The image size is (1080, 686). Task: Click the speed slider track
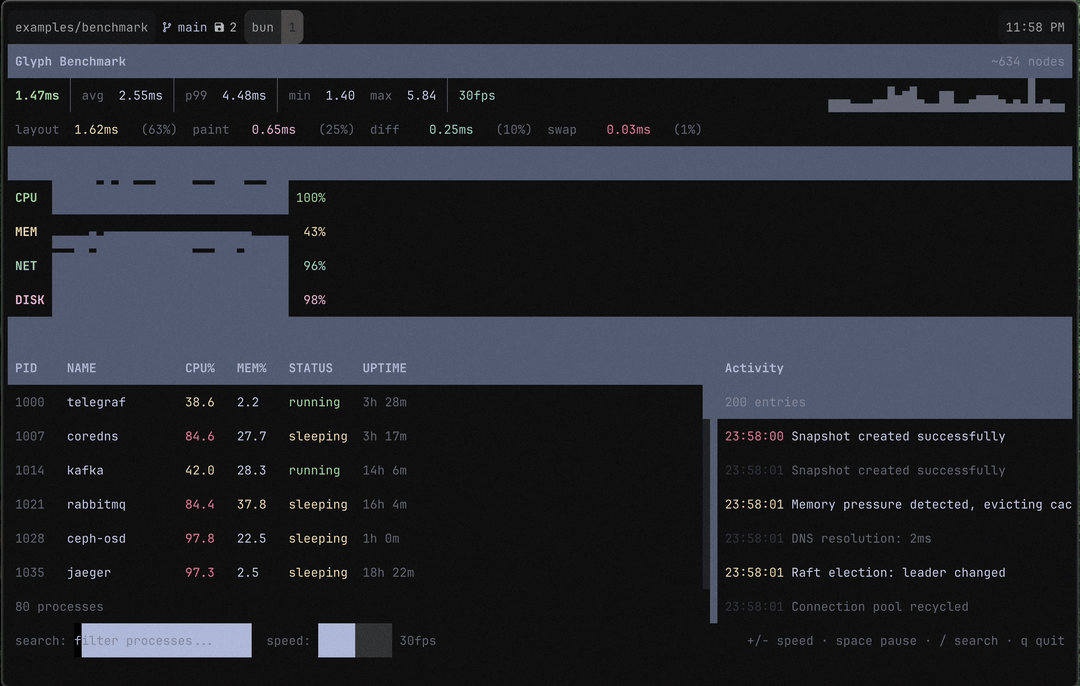coord(355,640)
